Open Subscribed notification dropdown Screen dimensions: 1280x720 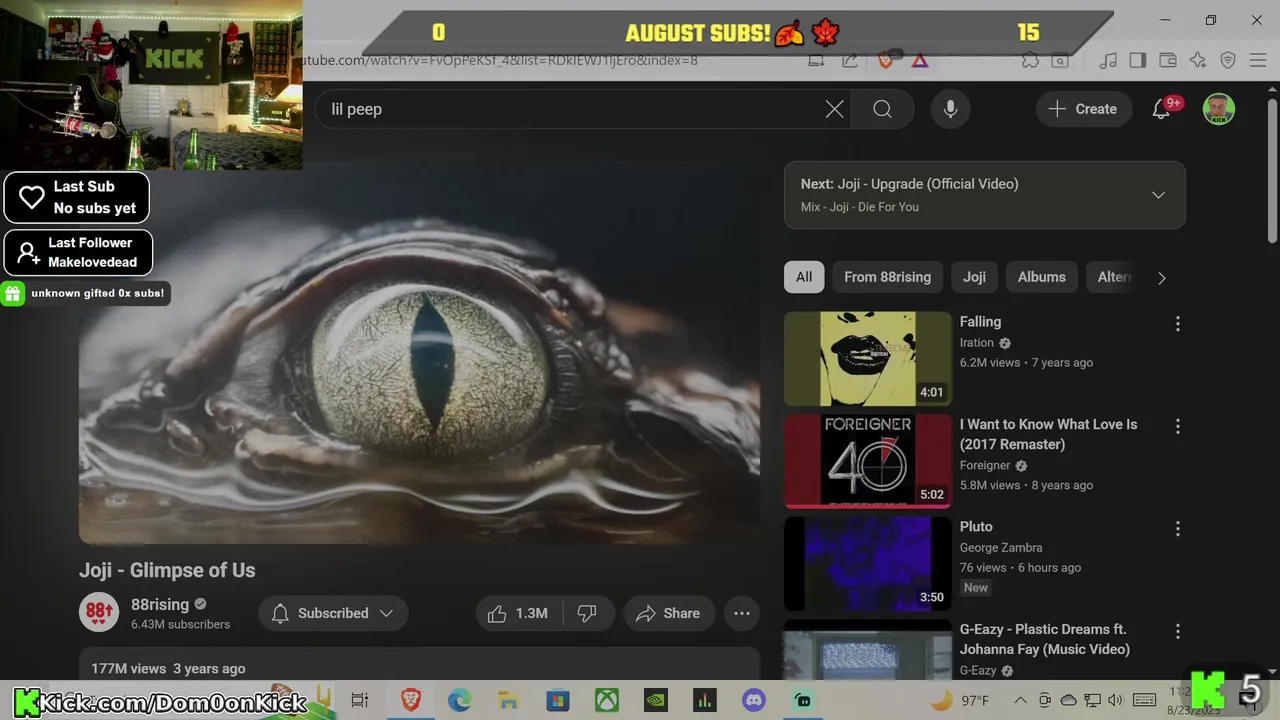(x=333, y=613)
